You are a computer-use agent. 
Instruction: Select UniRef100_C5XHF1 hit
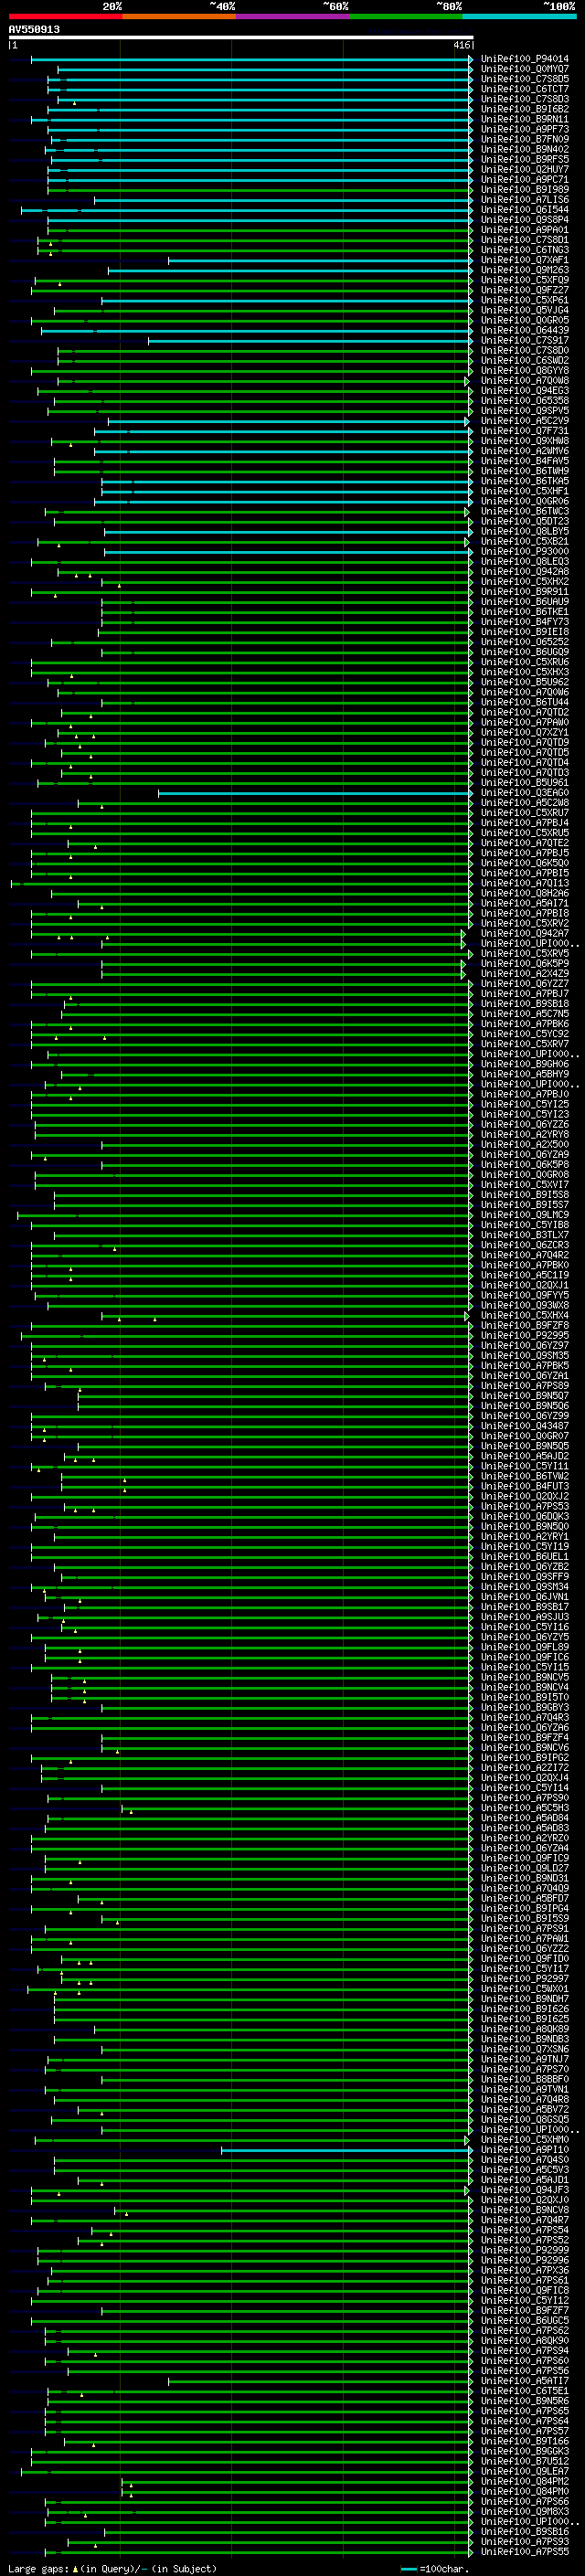click(524, 491)
